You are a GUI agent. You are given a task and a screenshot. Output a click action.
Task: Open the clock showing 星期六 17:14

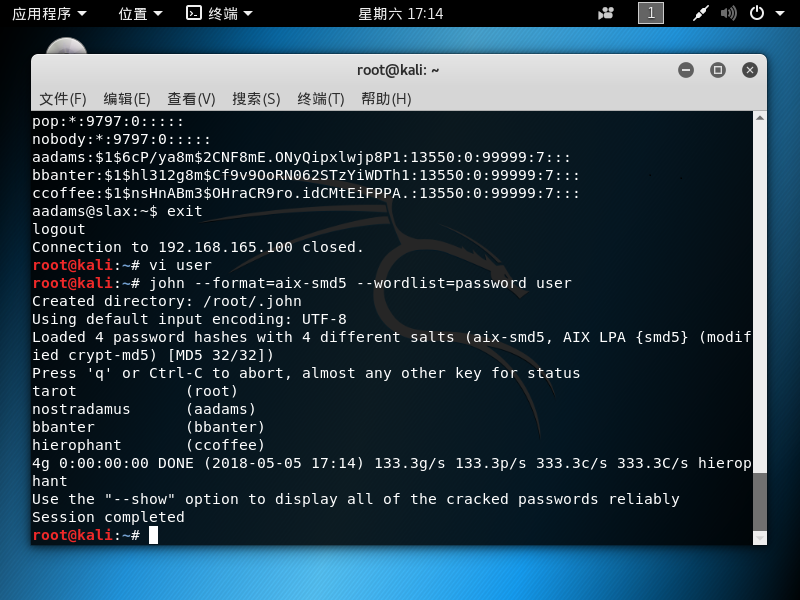(x=401, y=13)
